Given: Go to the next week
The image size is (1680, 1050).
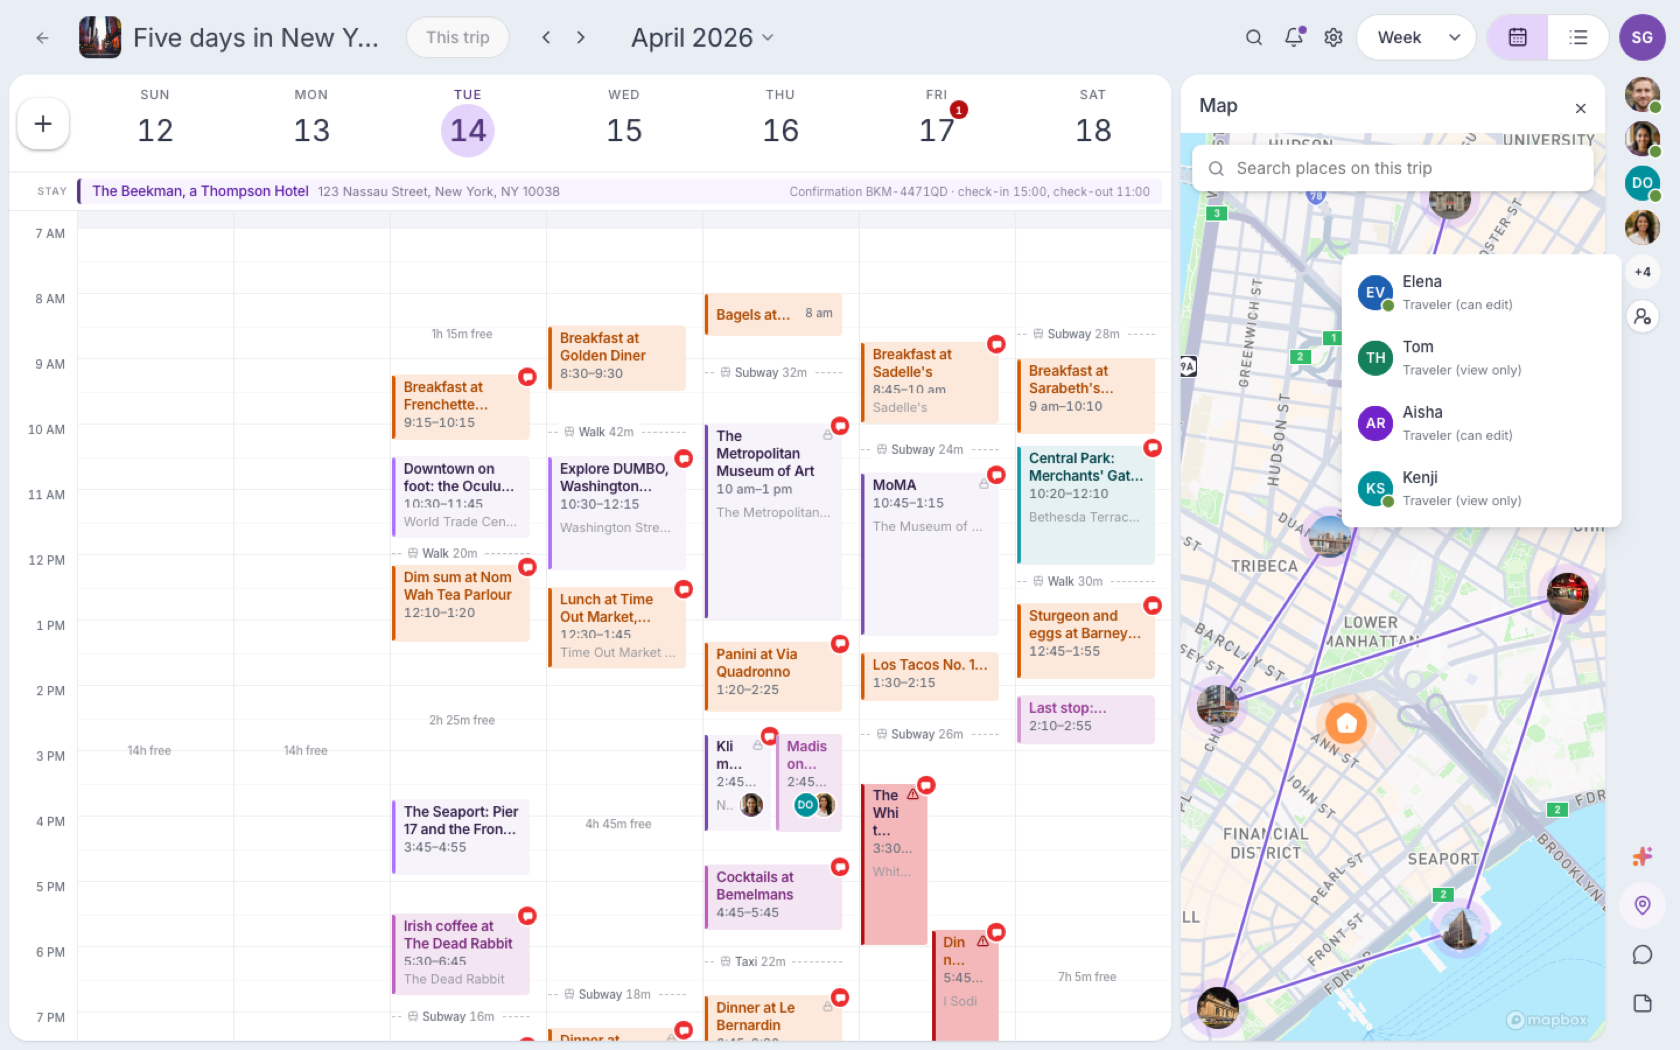Looking at the screenshot, I should point(581,38).
